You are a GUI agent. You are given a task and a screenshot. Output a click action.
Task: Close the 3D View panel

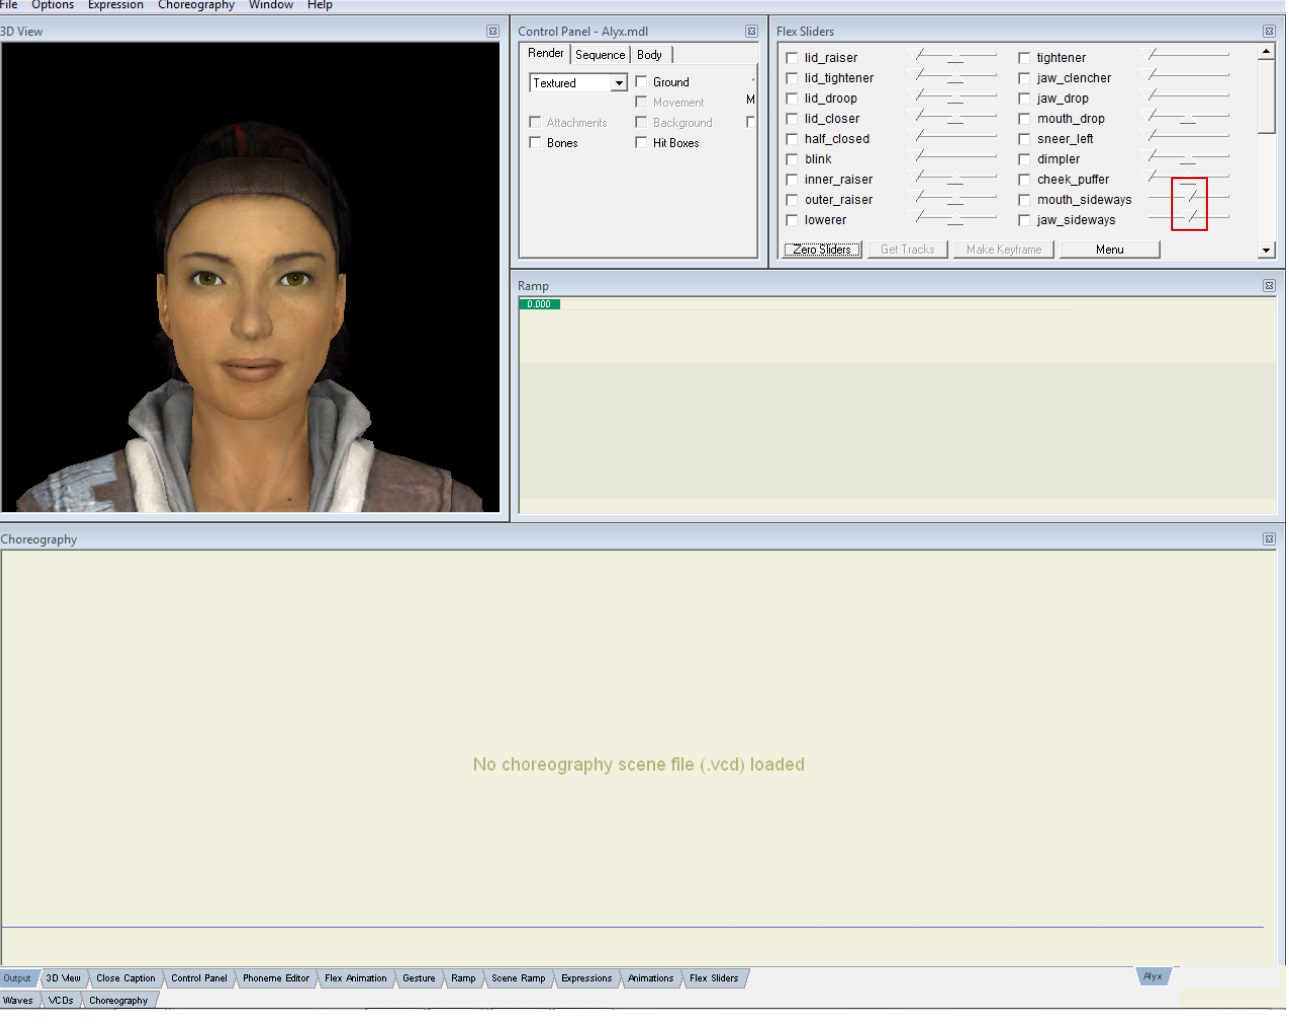[x=492, y=31]
